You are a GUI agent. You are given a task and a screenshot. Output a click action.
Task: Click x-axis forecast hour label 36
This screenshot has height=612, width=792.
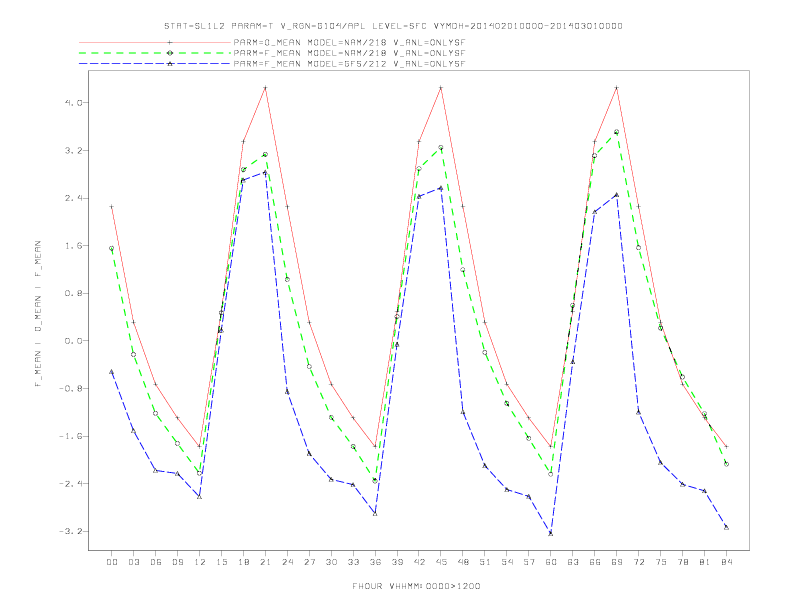pos(375,562)
